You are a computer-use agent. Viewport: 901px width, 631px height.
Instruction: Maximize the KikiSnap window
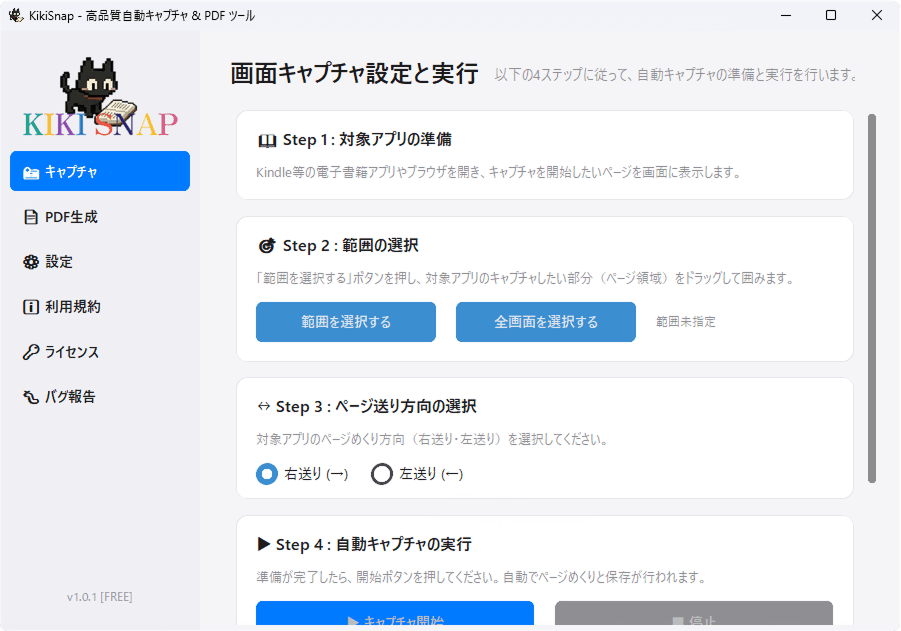tap(831, 15)
